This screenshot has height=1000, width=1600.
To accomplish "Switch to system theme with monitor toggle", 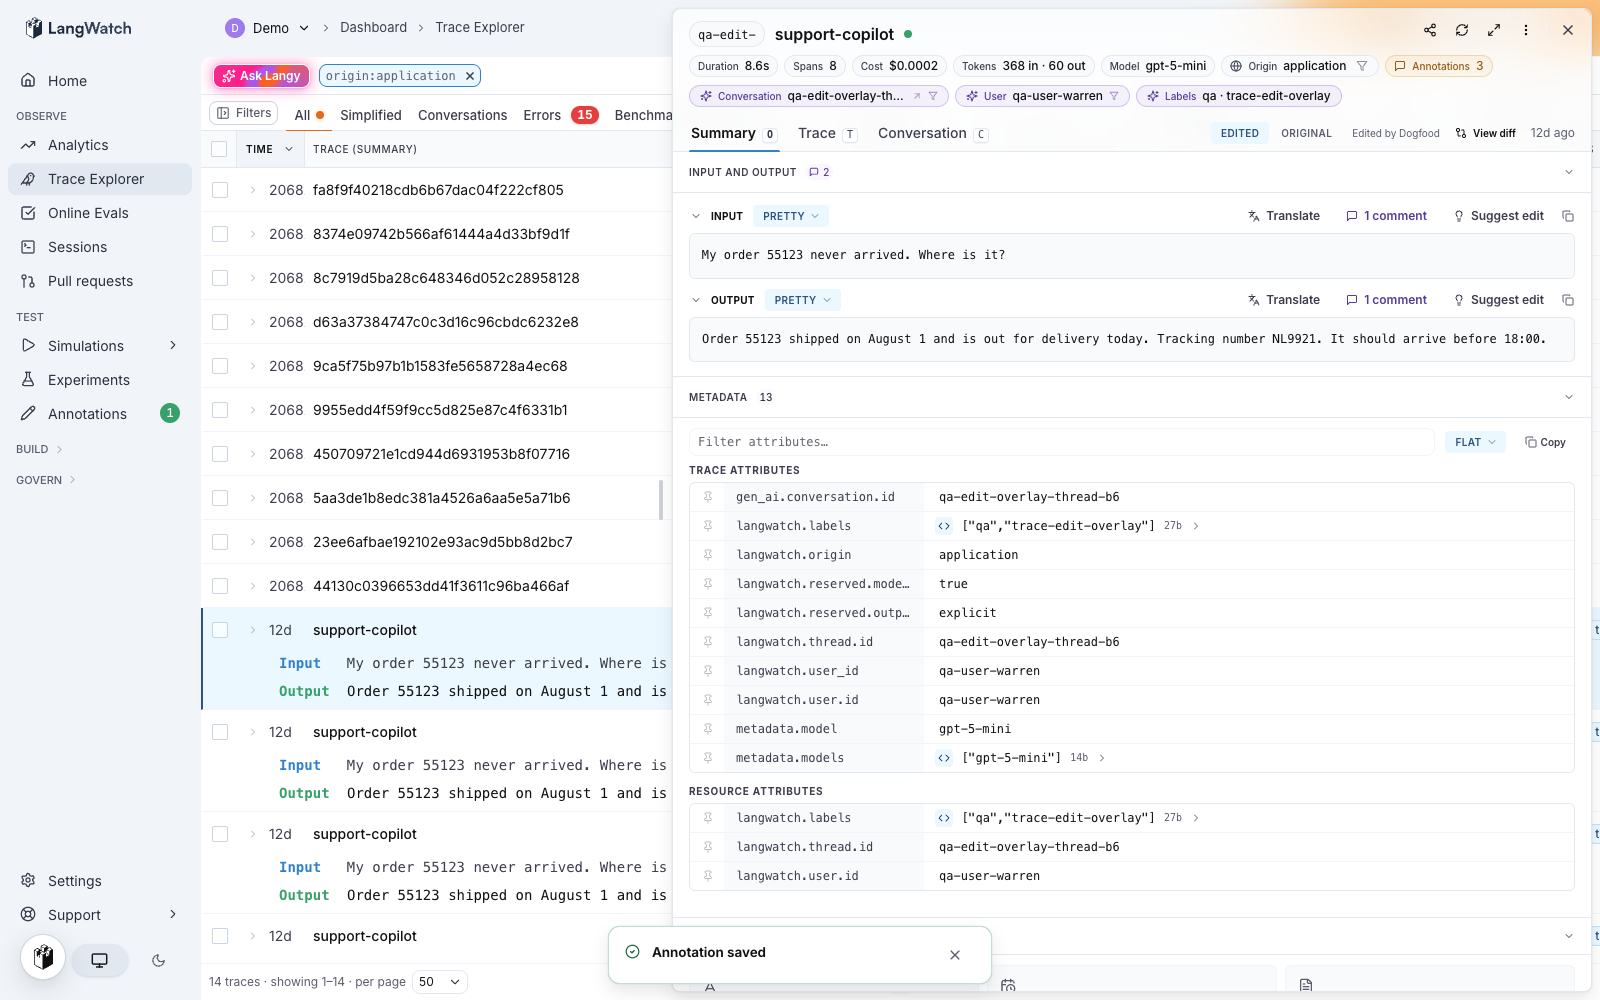I will [x=100, y=960].
